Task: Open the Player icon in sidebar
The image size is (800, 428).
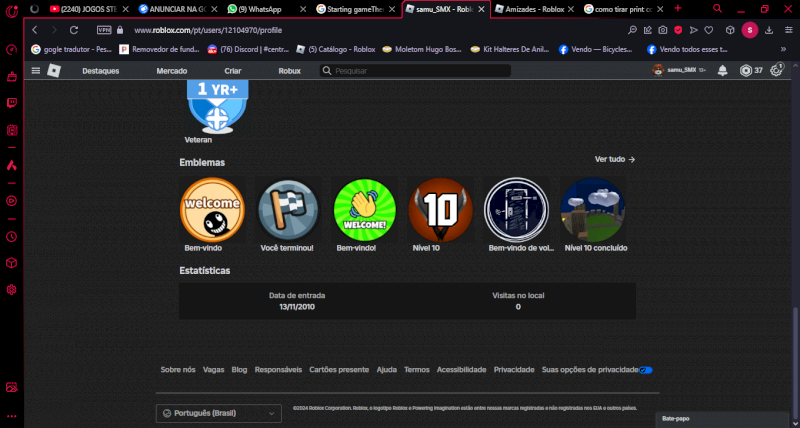Action: tap(12, 201)
